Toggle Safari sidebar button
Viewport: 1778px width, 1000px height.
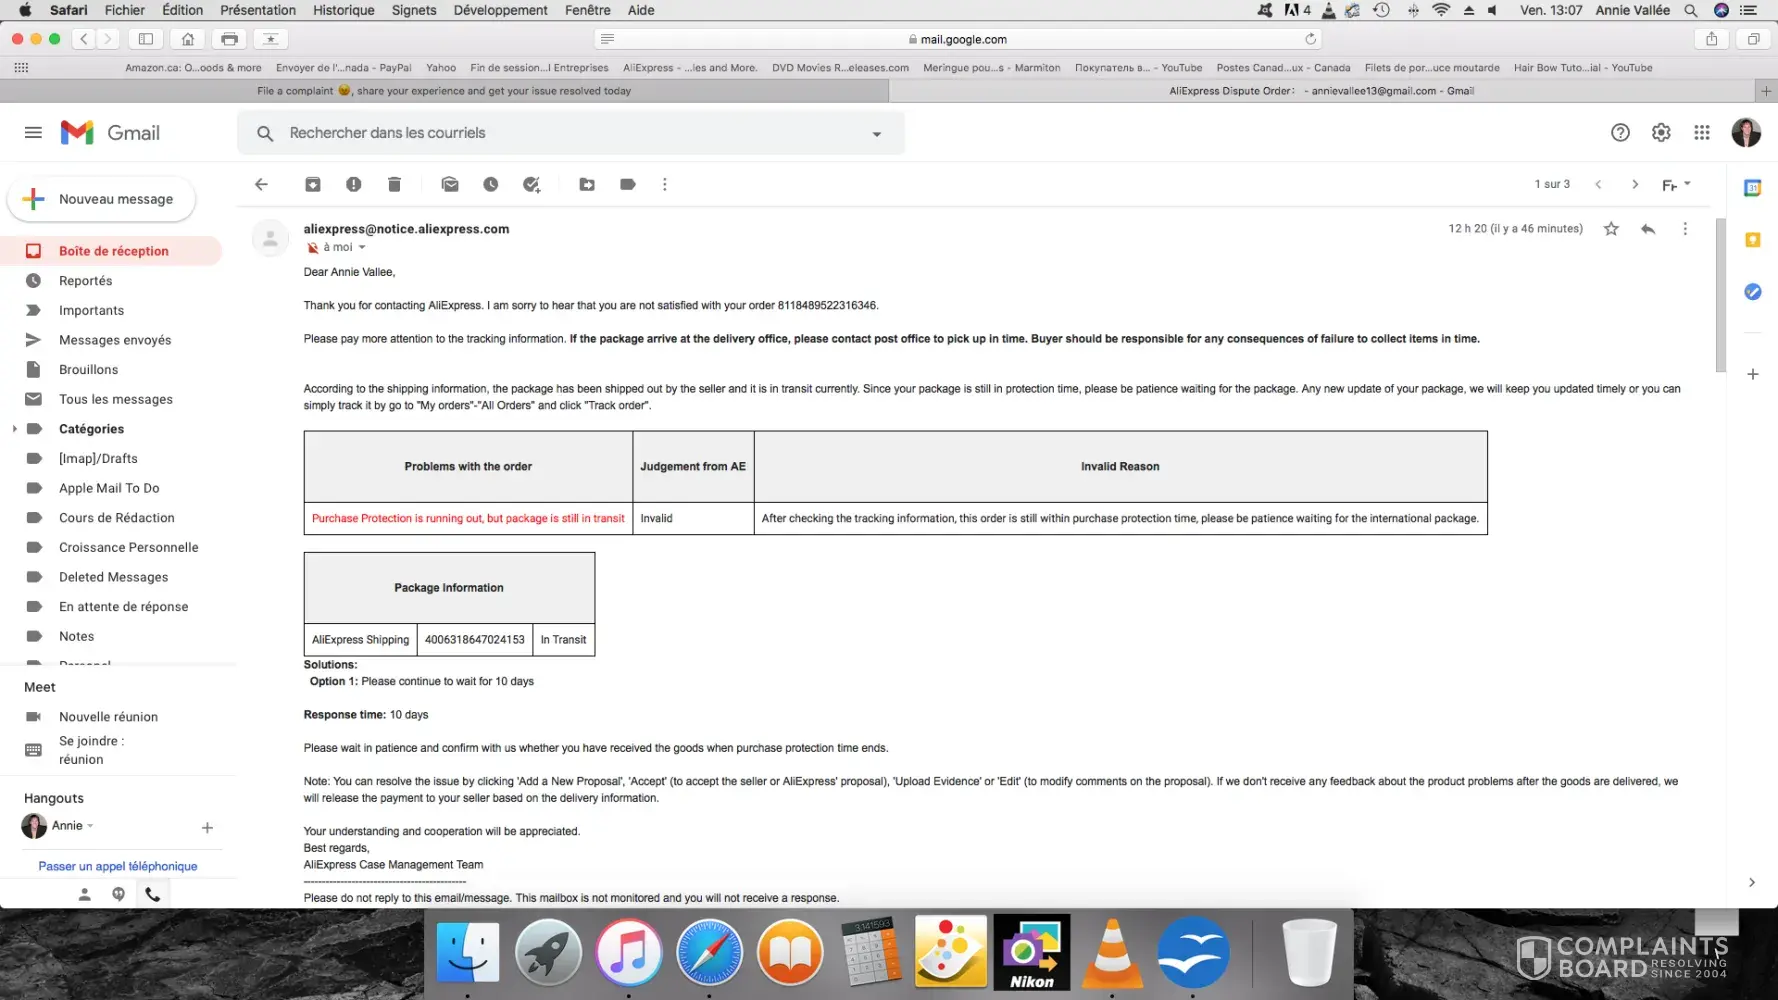point(146,39)
